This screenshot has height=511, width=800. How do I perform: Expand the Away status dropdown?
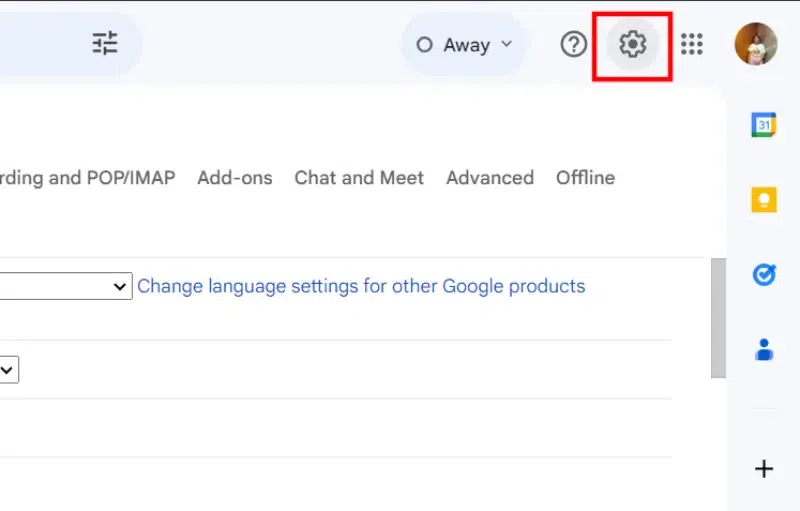[x=465, y=44]
